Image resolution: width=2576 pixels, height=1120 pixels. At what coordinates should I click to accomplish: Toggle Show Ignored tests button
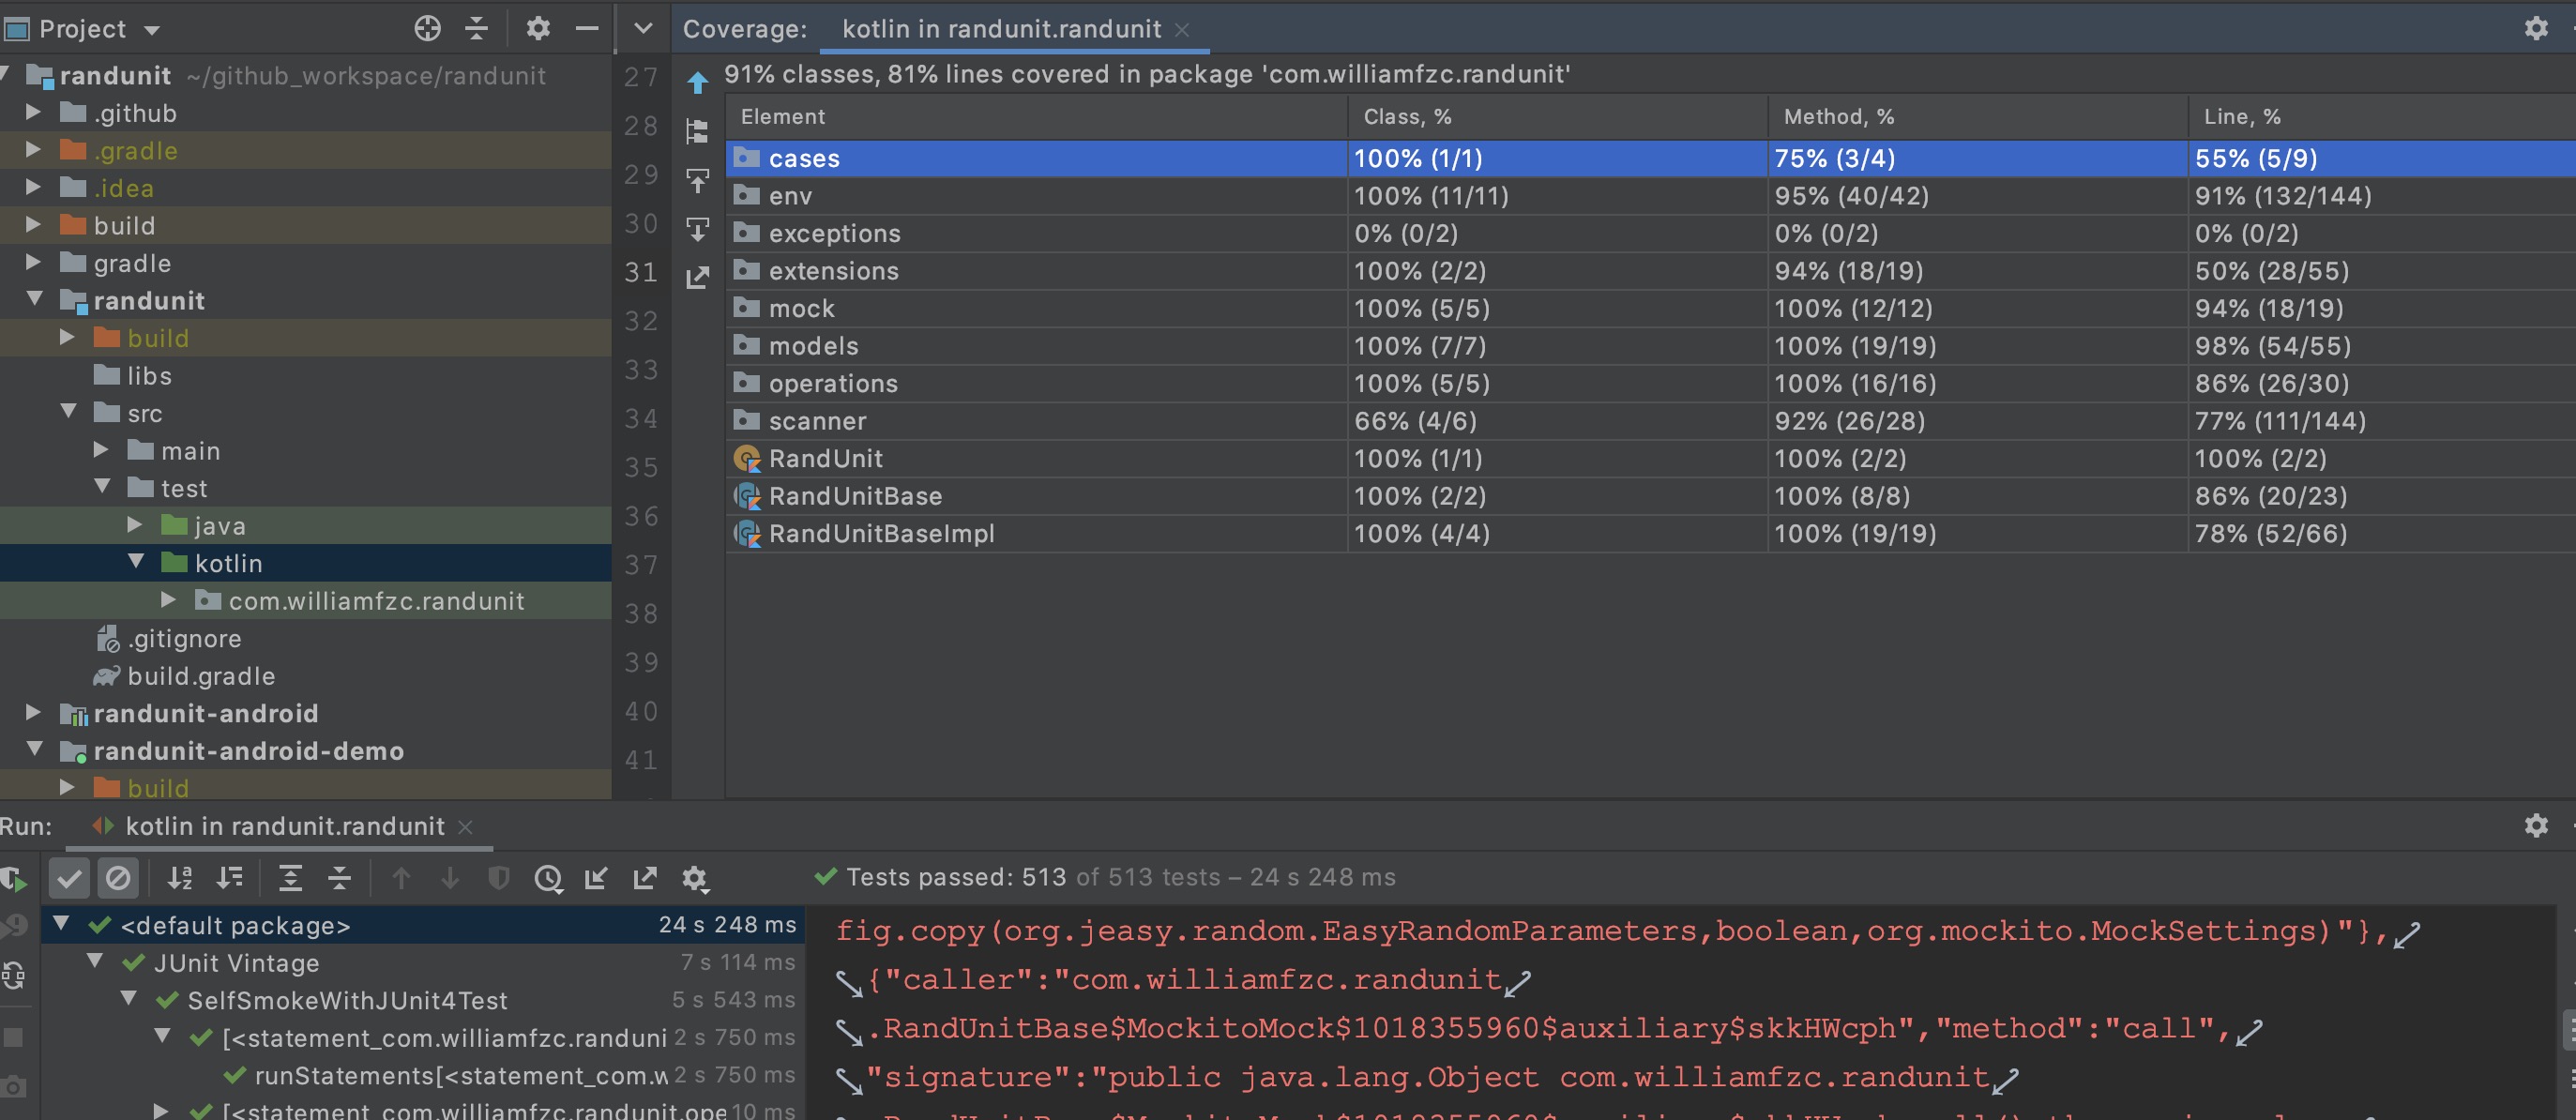tap(118, 878)
